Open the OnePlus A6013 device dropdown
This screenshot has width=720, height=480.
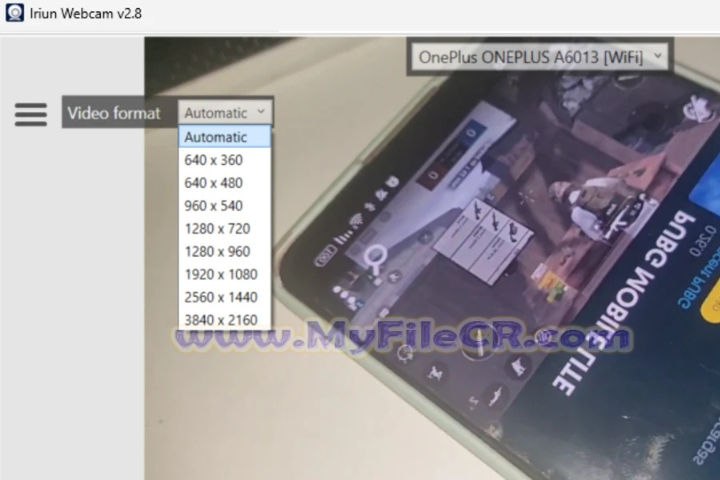pyautogui.click(x=540, y=57)
